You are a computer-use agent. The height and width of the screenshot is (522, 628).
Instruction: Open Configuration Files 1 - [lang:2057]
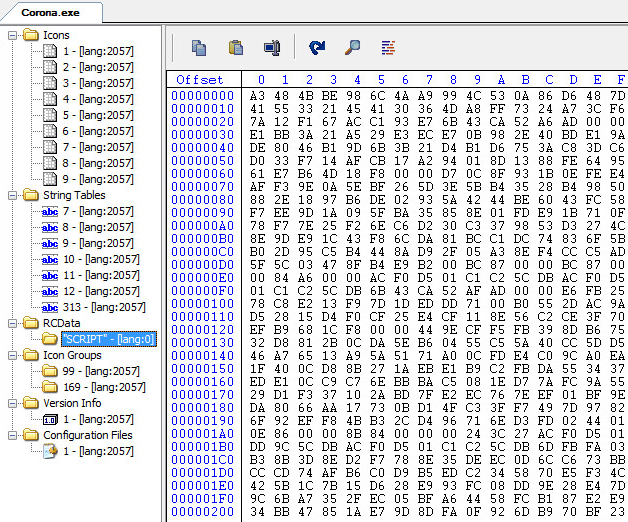click(98, 451)
